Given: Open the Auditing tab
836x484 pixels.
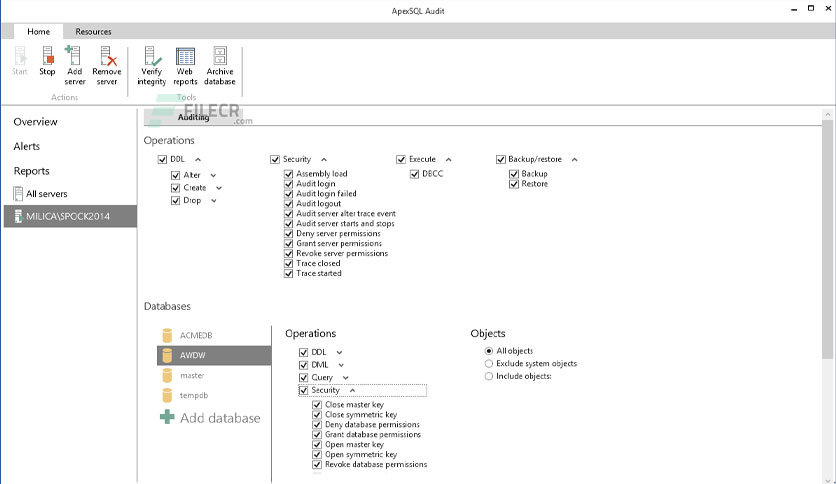Looking at the screenshot, I should [193, 117].
